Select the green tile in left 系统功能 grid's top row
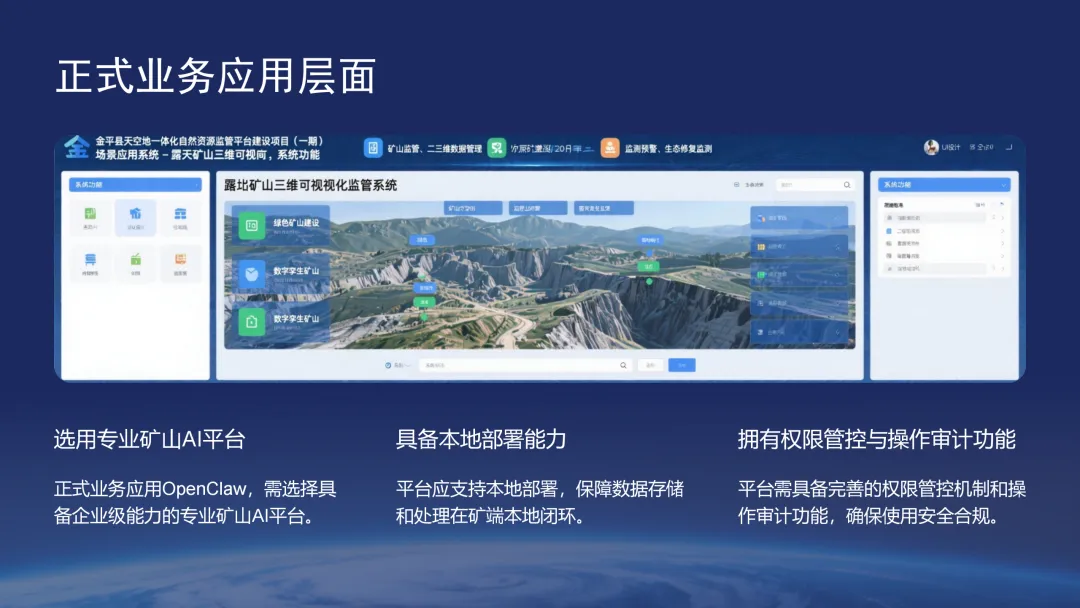 tap(90, 218)
